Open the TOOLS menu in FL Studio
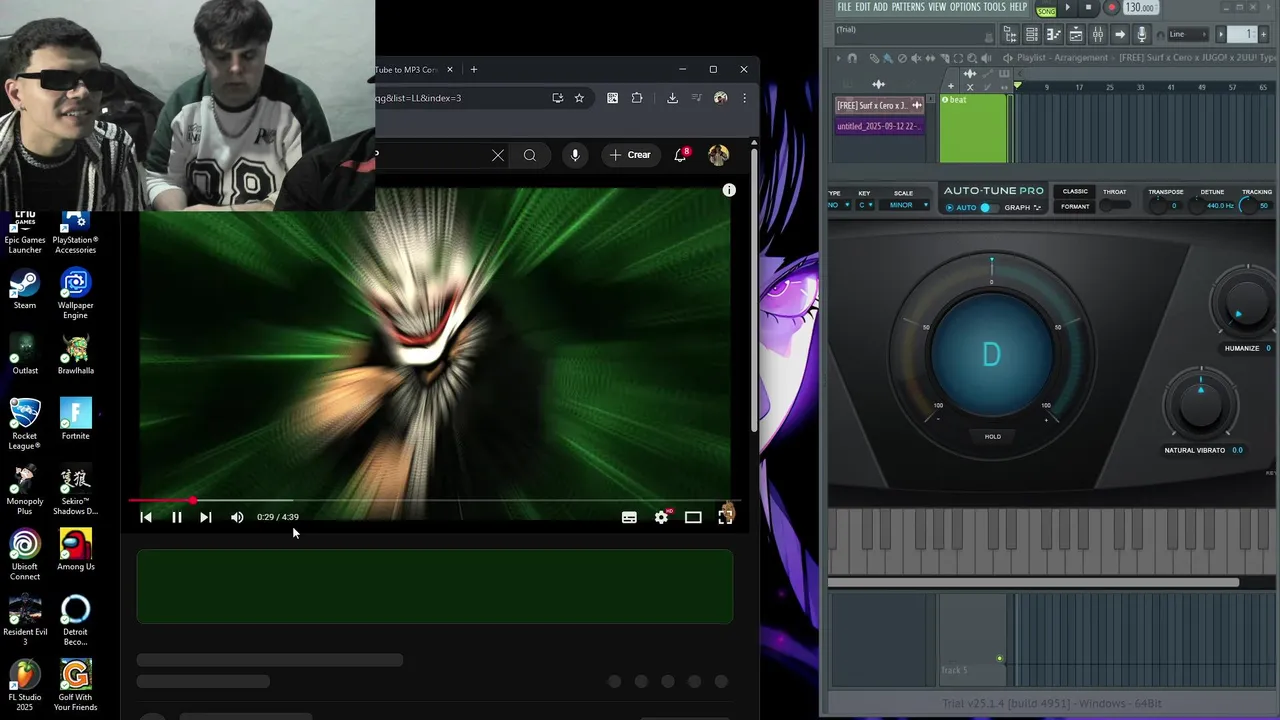The image size is (1280, 720). (994, 7)
